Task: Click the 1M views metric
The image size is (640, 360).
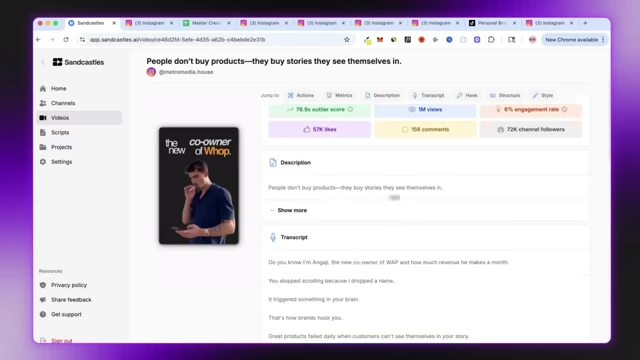Action: (x=425, y=110)
